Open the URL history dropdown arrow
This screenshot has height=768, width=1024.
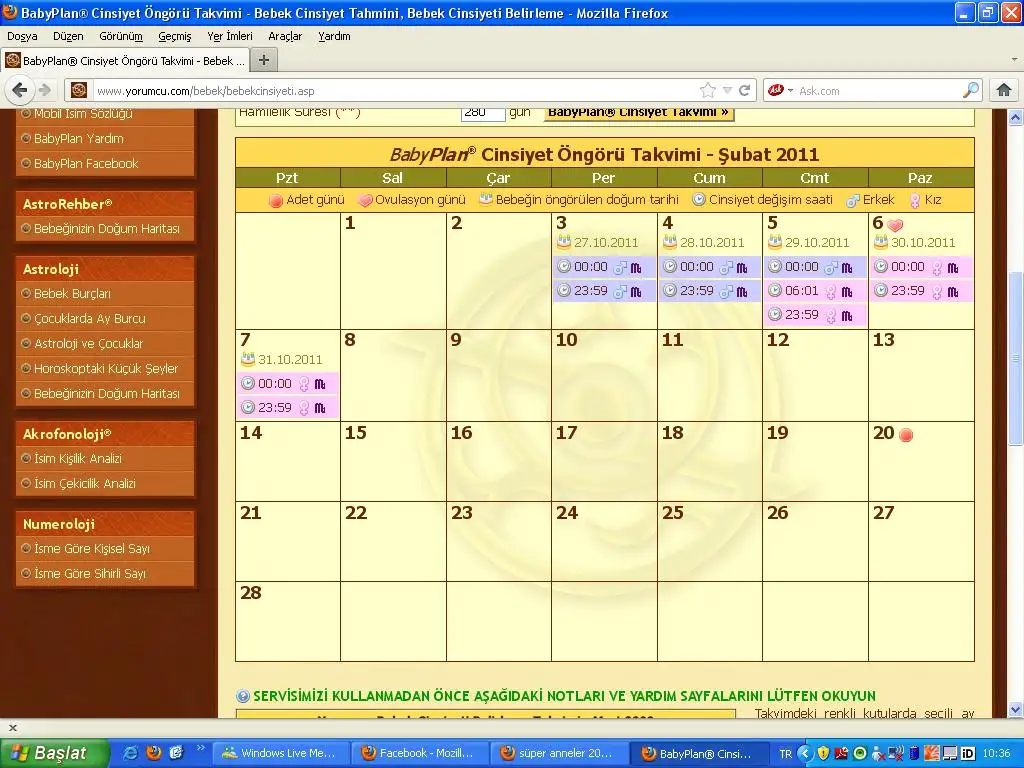click(x=727, y=91)
